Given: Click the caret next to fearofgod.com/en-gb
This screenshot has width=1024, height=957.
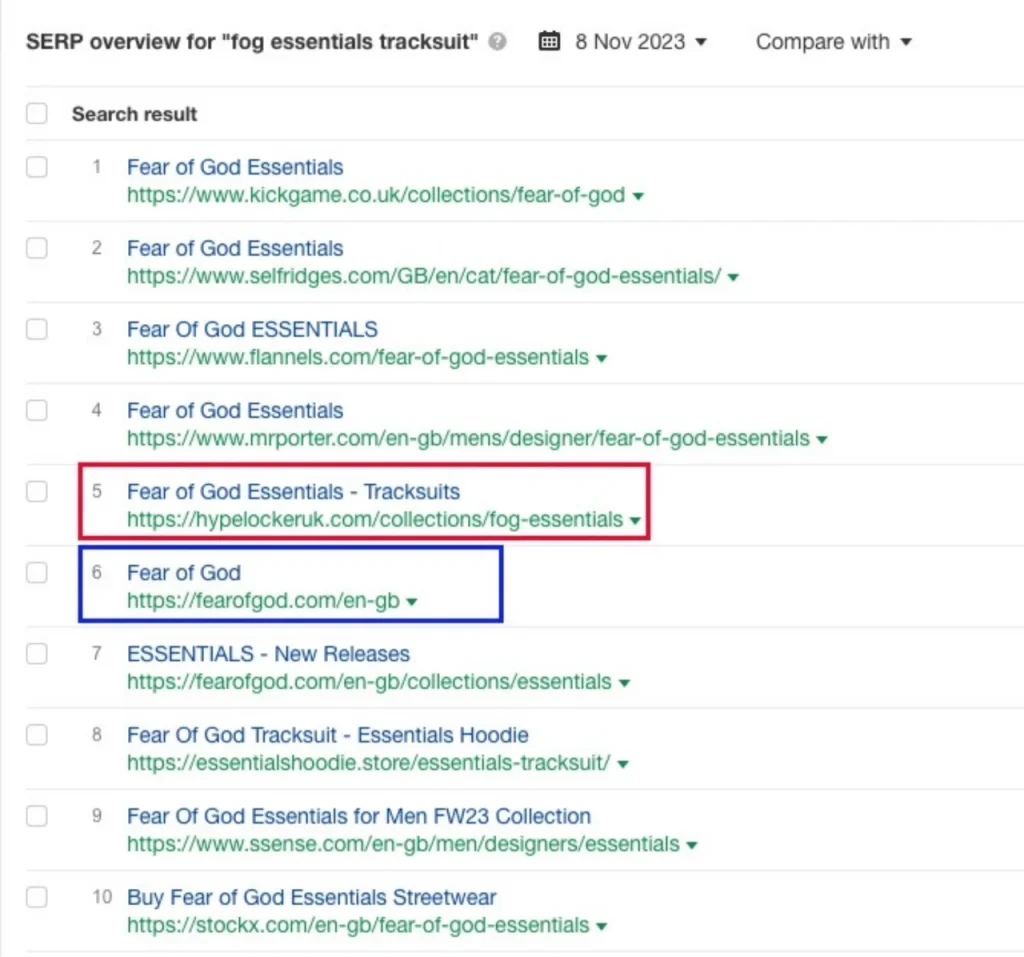Looking at the screenshot, I should pyautogui.click(x=411, y=602).
